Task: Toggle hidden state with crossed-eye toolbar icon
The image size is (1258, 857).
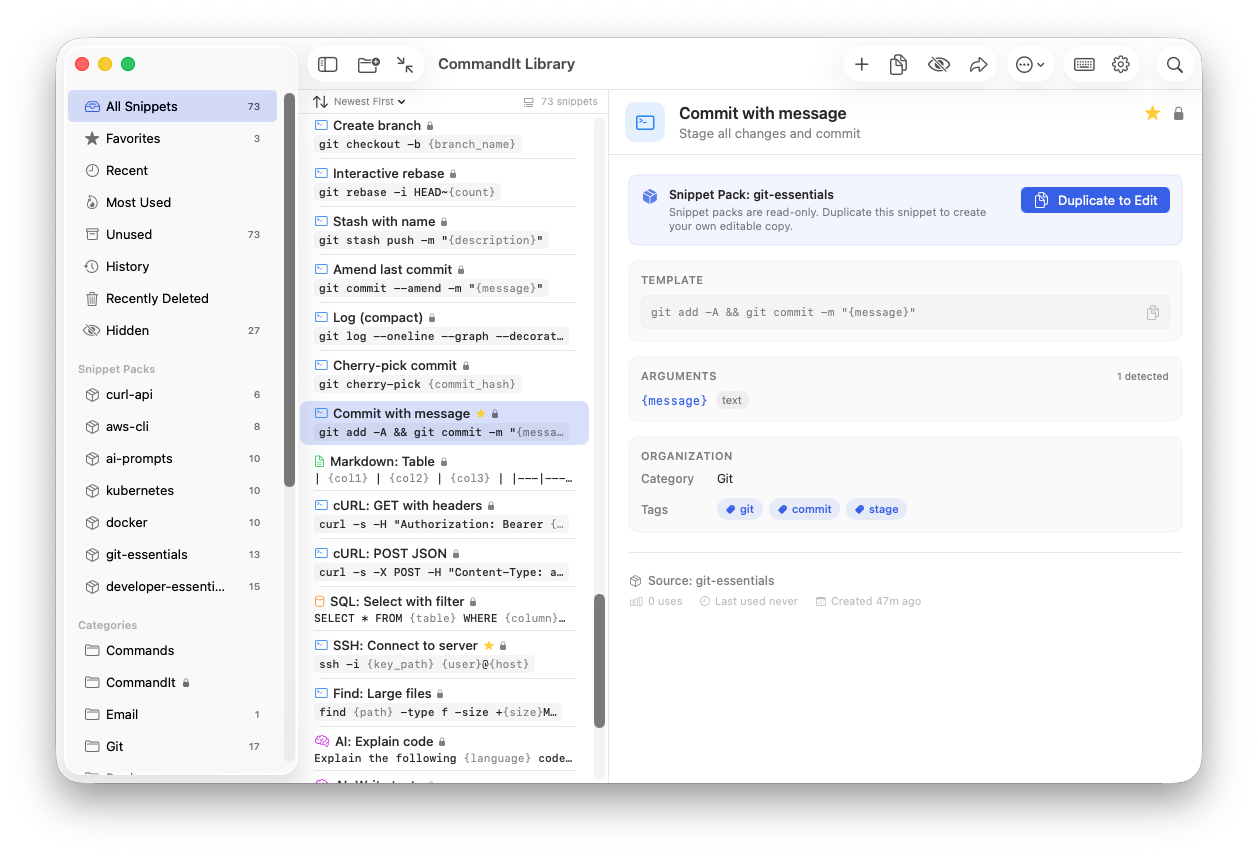Action: 938,65
